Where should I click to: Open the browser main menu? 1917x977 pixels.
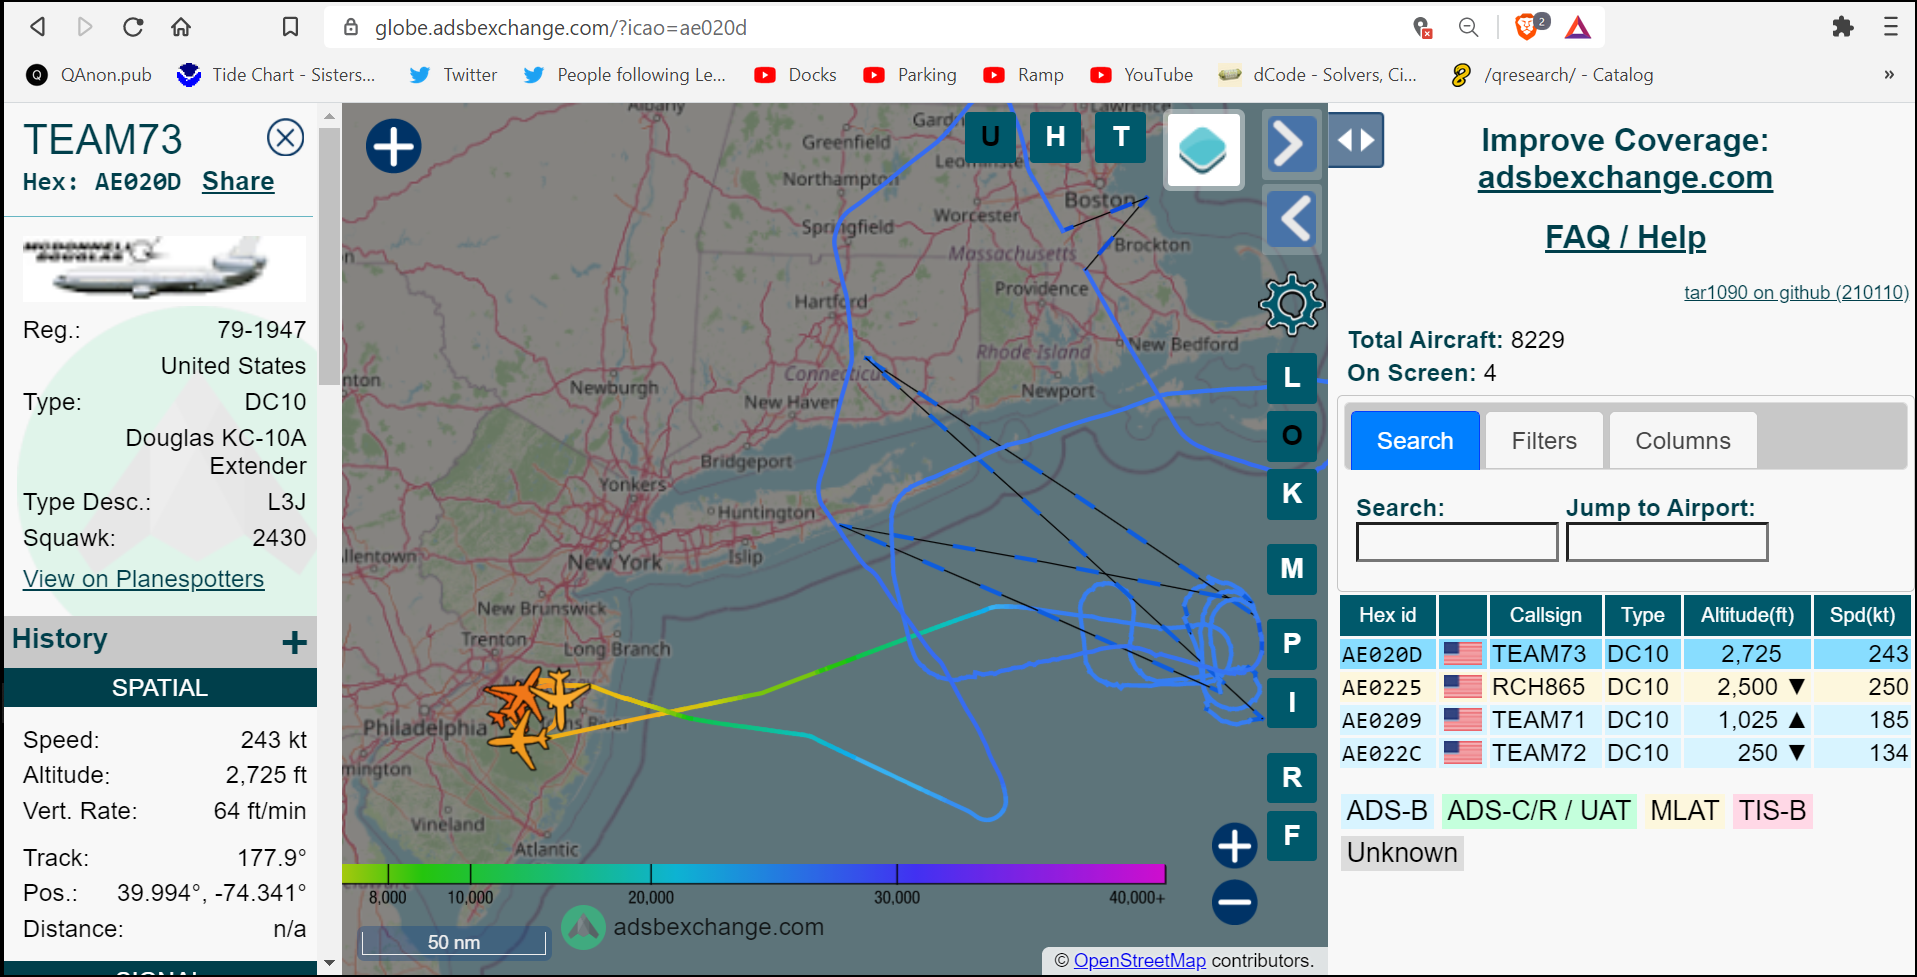tap(1890, 27)
